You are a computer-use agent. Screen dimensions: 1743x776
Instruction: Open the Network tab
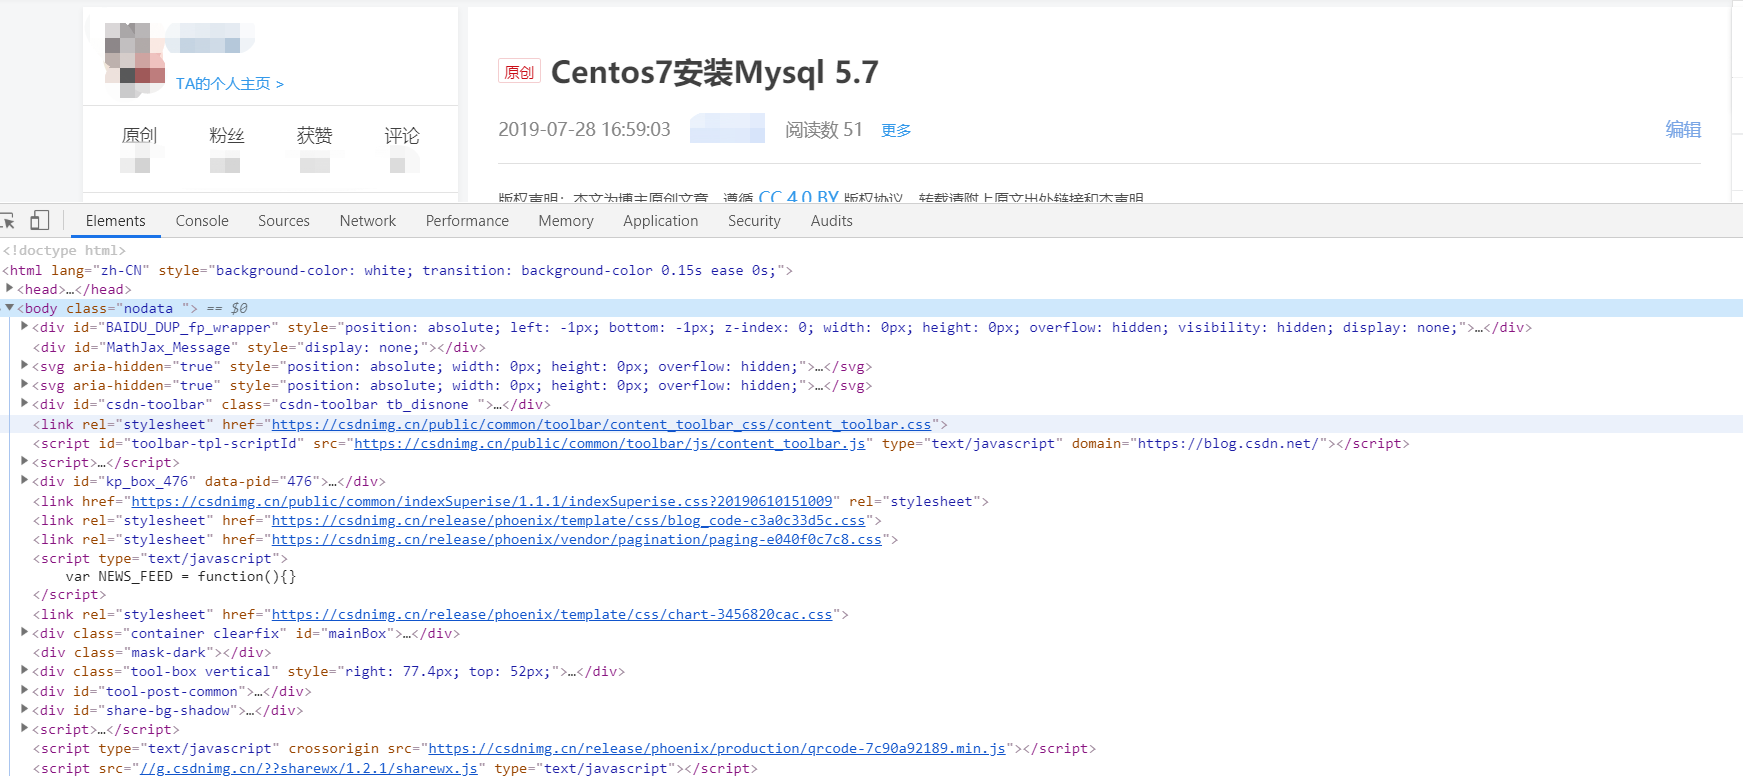(368, 221)
